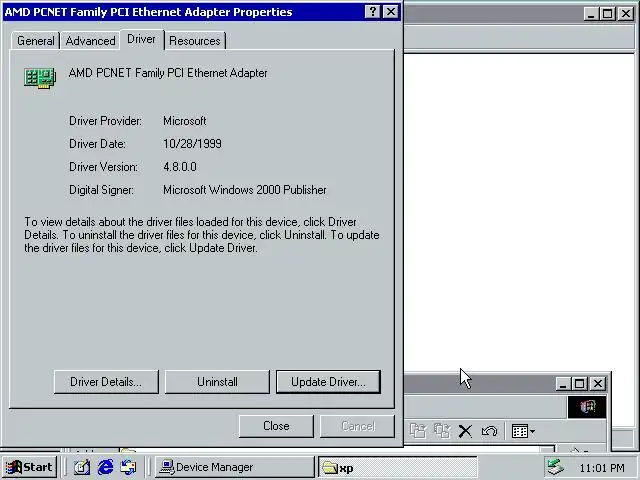Select the Driver tab

(141, 39)
